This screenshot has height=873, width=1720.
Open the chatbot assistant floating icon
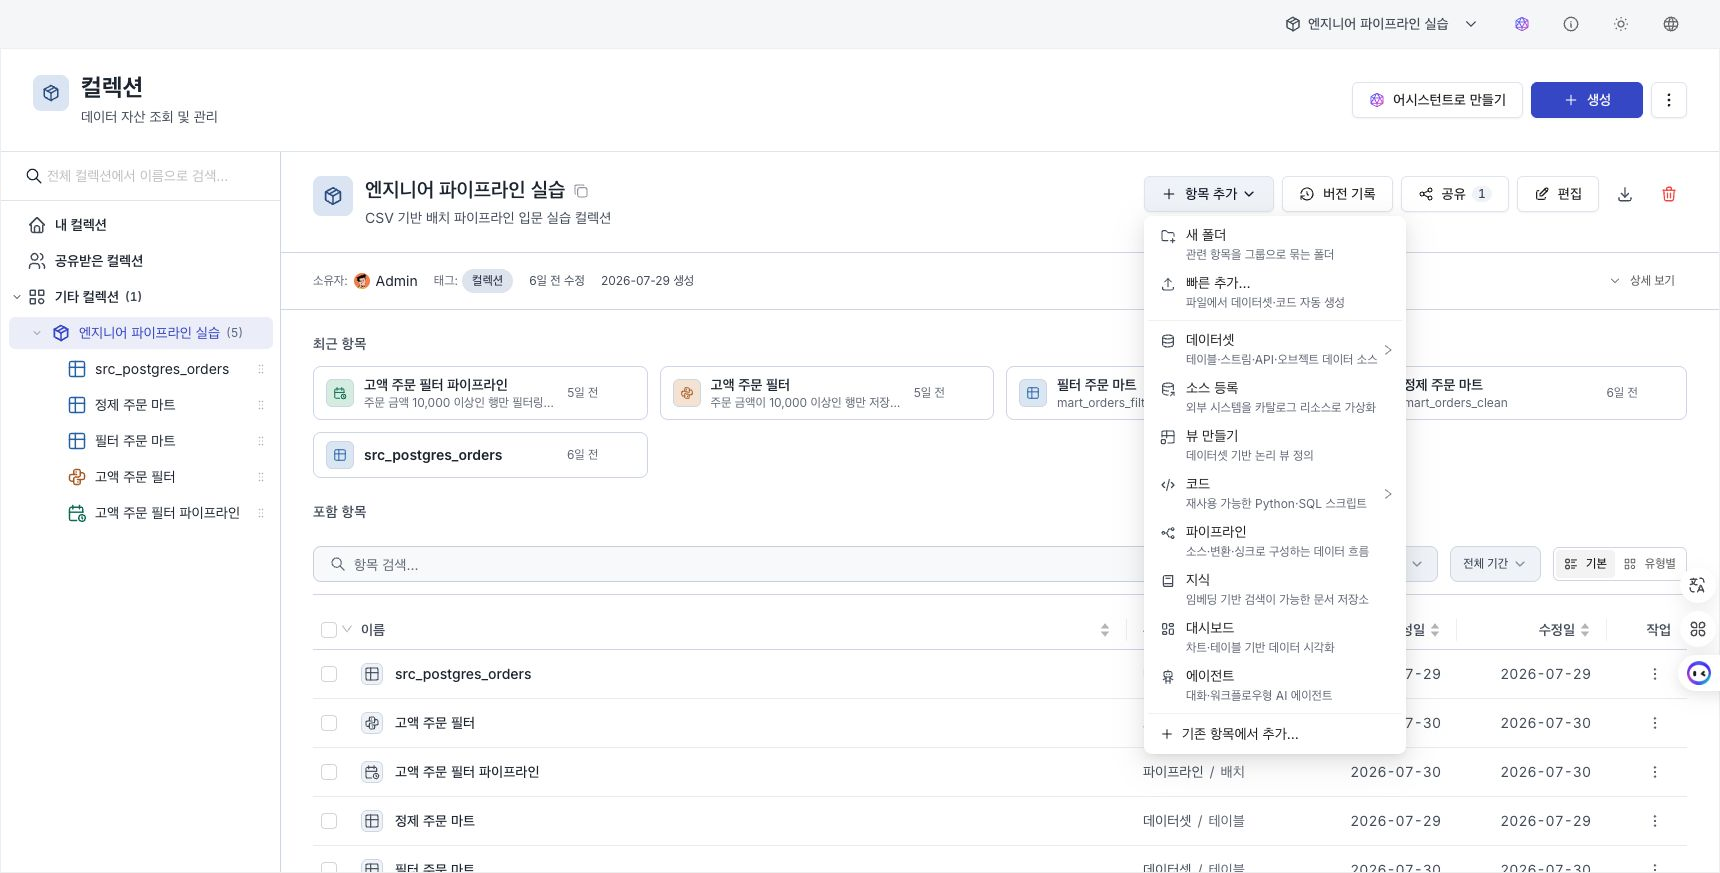1699,673
